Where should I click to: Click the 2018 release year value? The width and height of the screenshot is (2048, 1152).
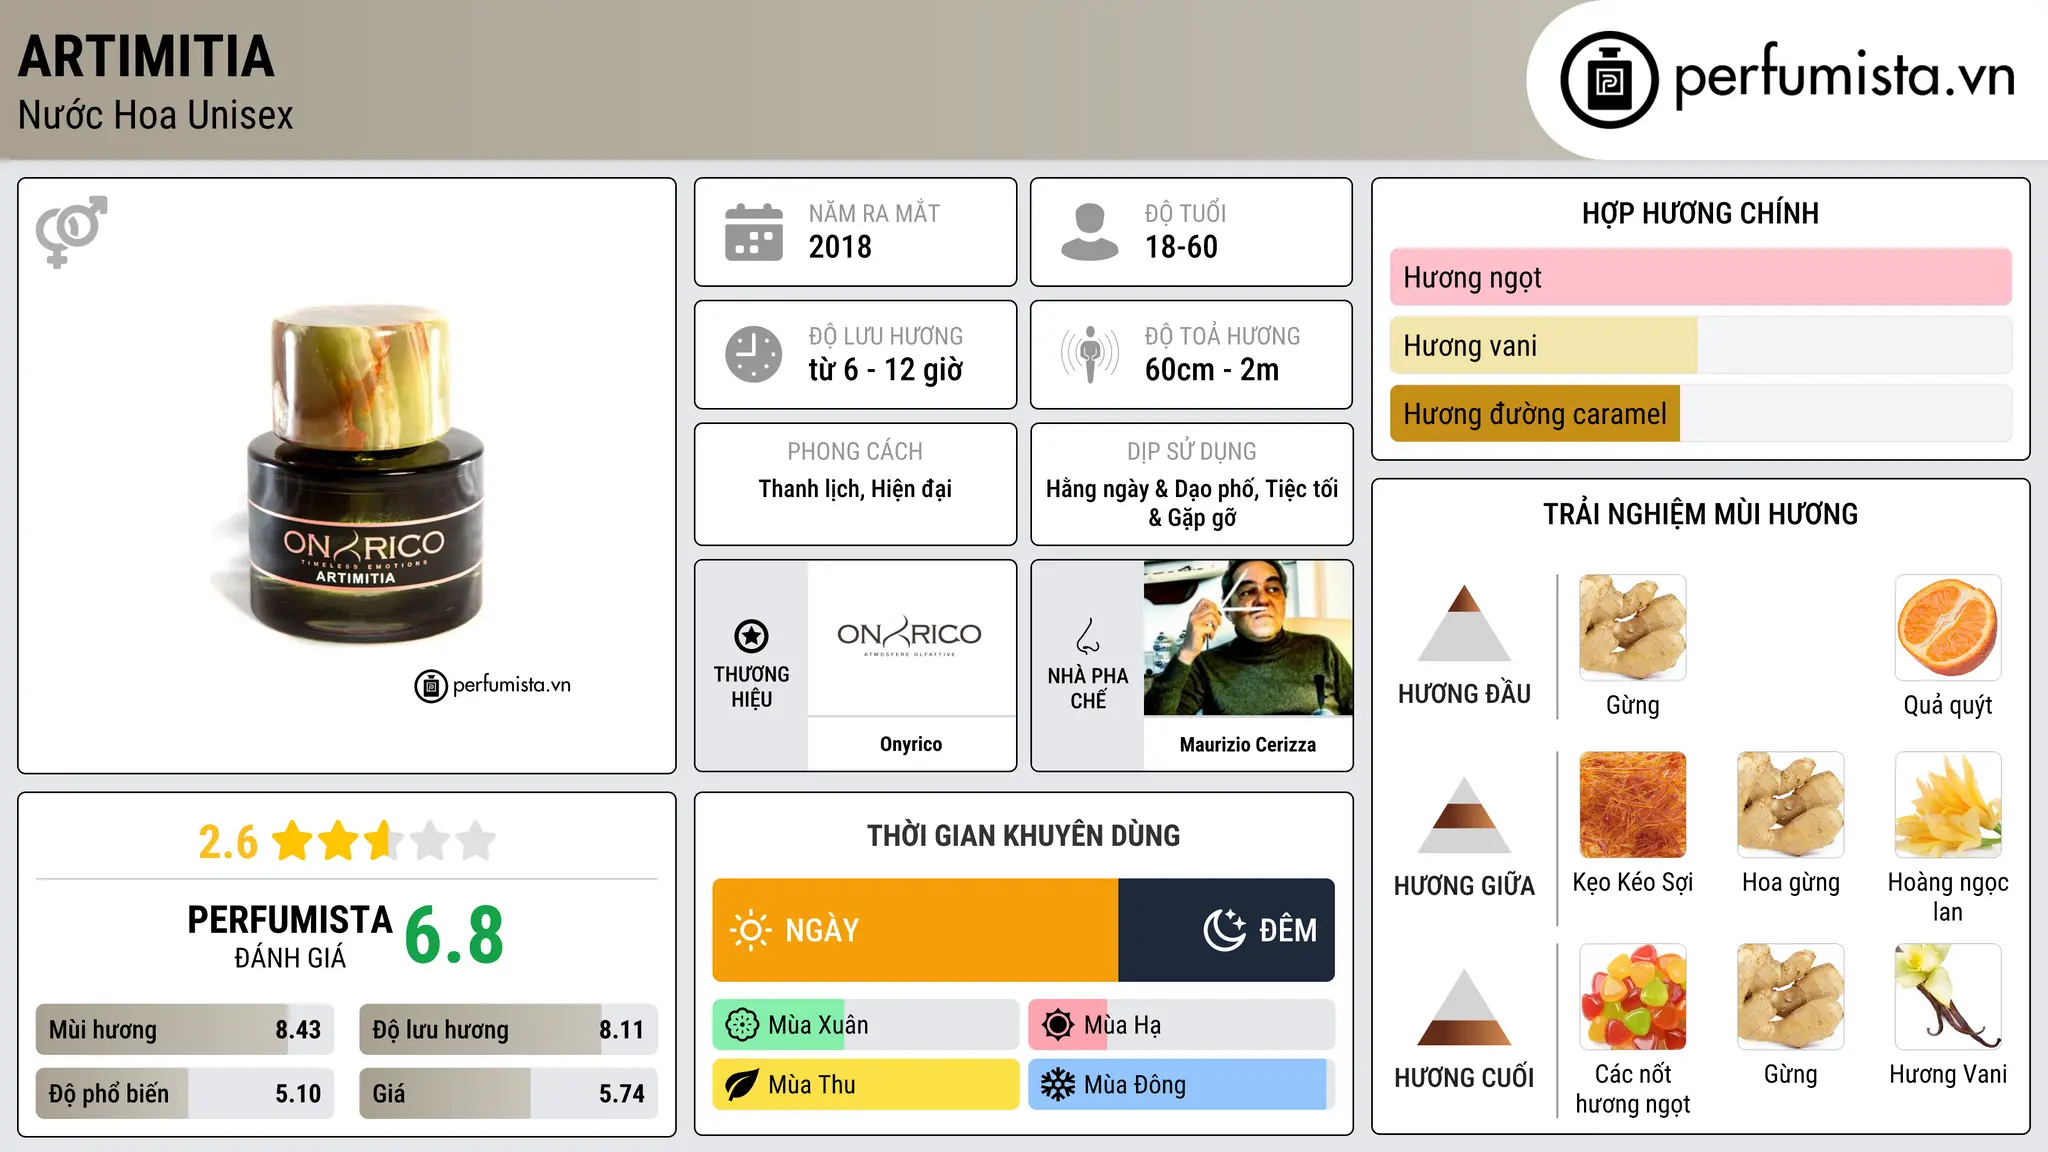click(x=840, y=247)
